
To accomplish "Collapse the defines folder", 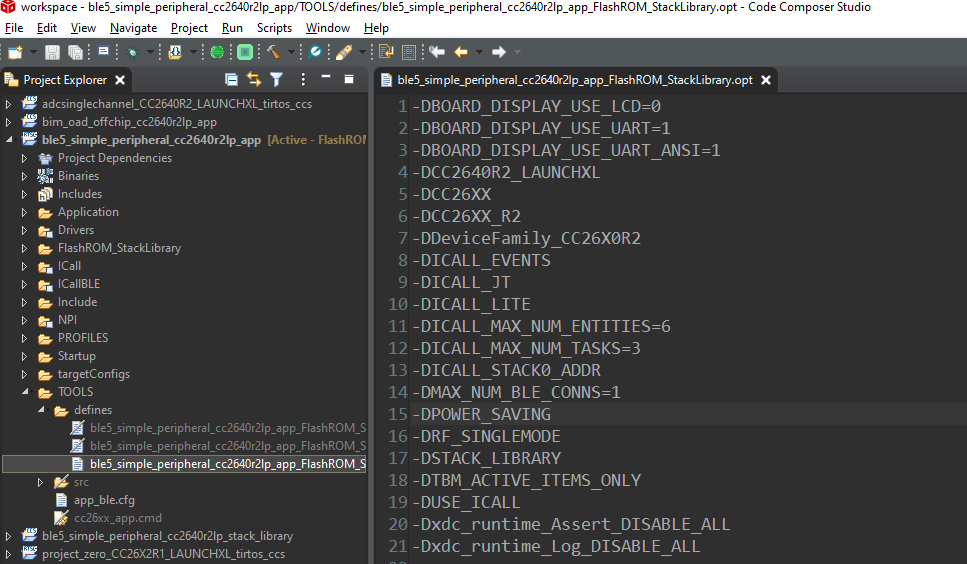I will (x=41, y=410).
